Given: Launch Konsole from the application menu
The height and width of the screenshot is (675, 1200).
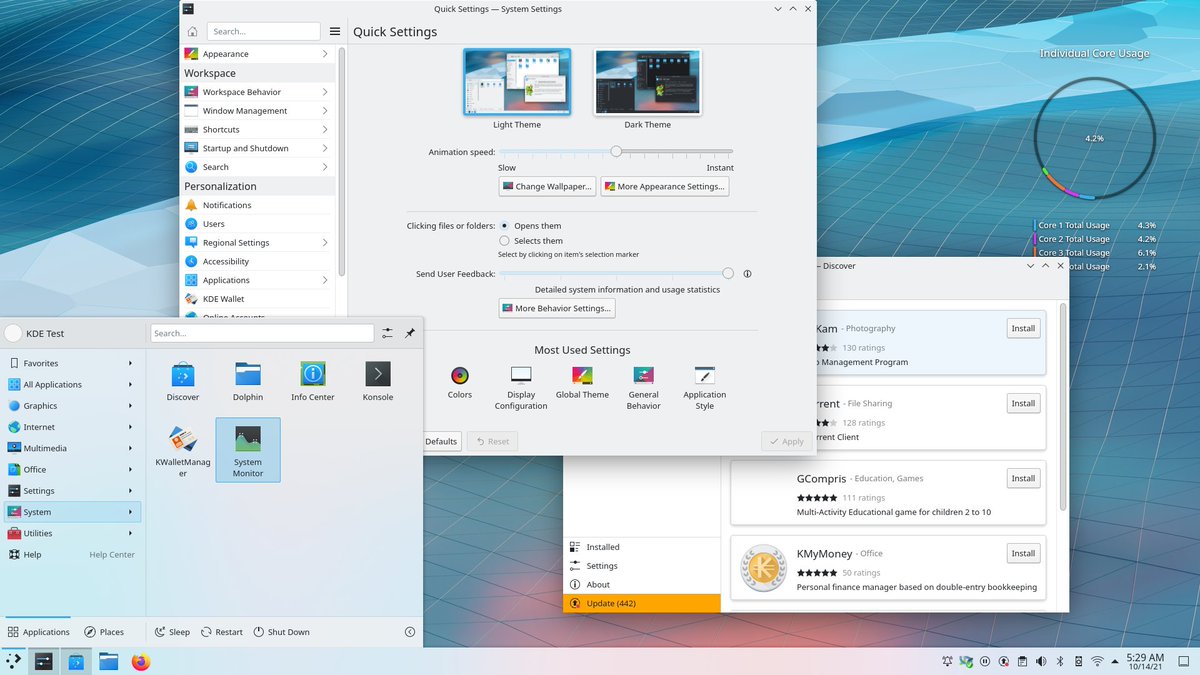Looking at the screenshot, I should [x=377, y=378].
